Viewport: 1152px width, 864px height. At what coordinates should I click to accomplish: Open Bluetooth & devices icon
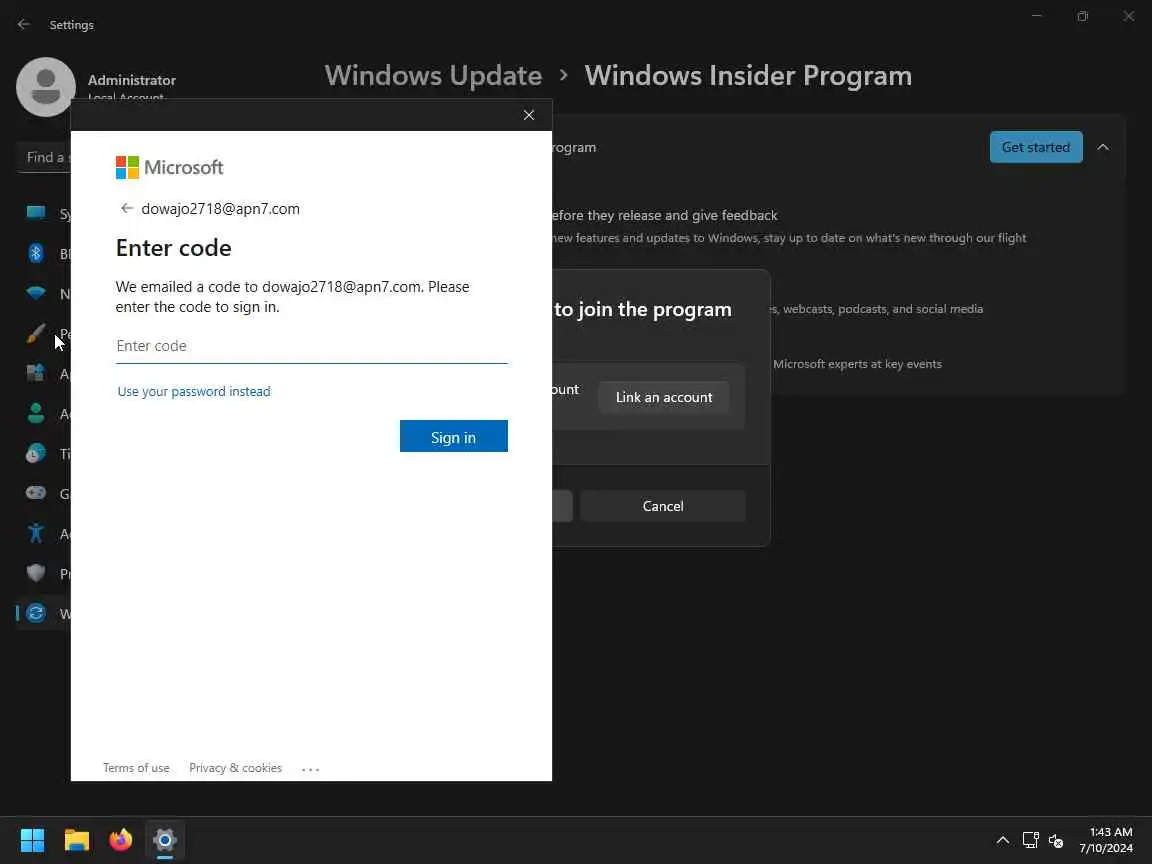[35, 253]
